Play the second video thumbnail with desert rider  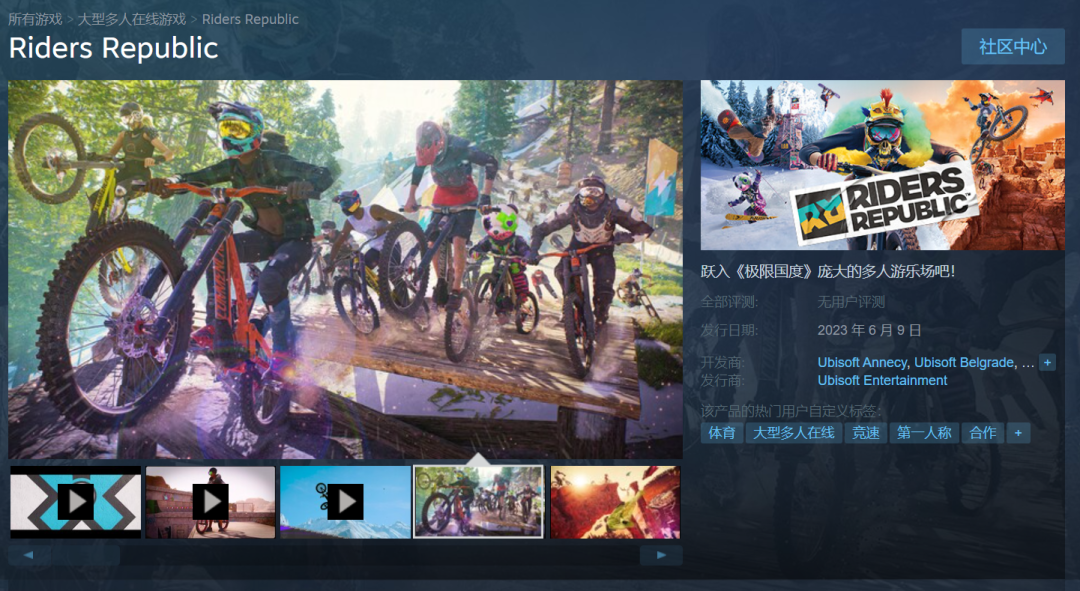tap(210, 502)
